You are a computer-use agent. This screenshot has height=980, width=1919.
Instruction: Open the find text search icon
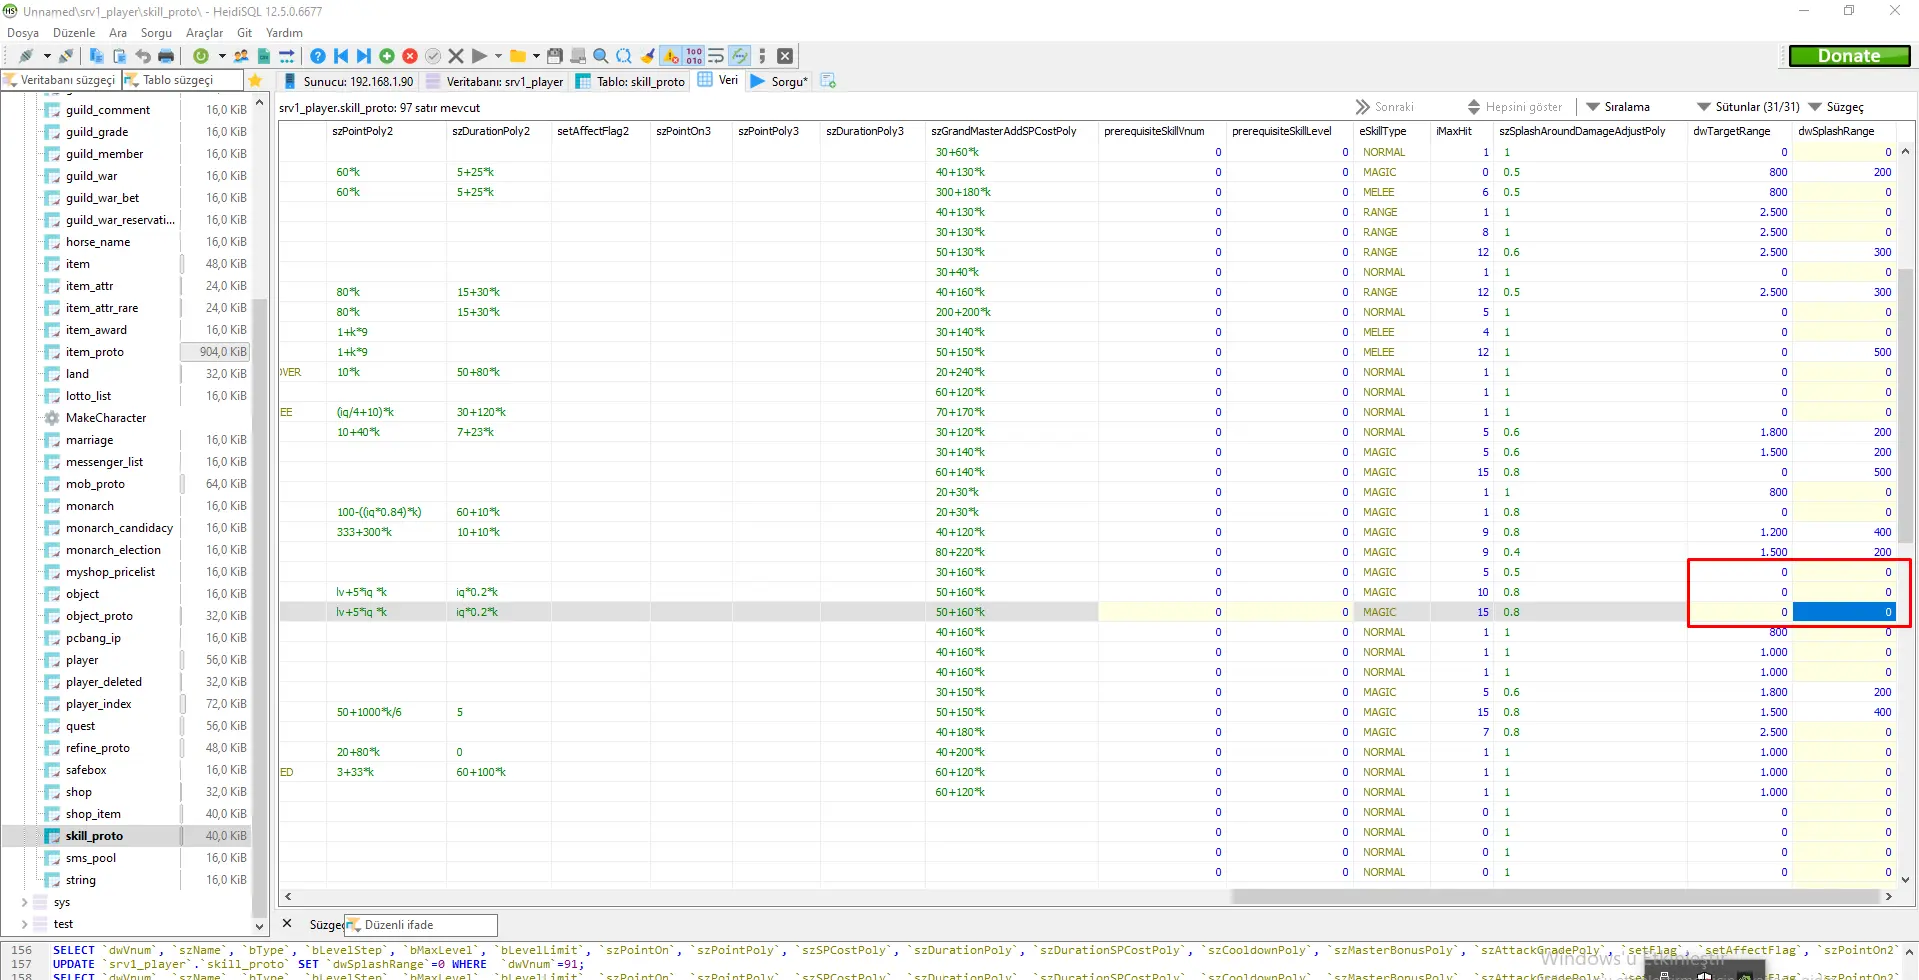point(601,56)
